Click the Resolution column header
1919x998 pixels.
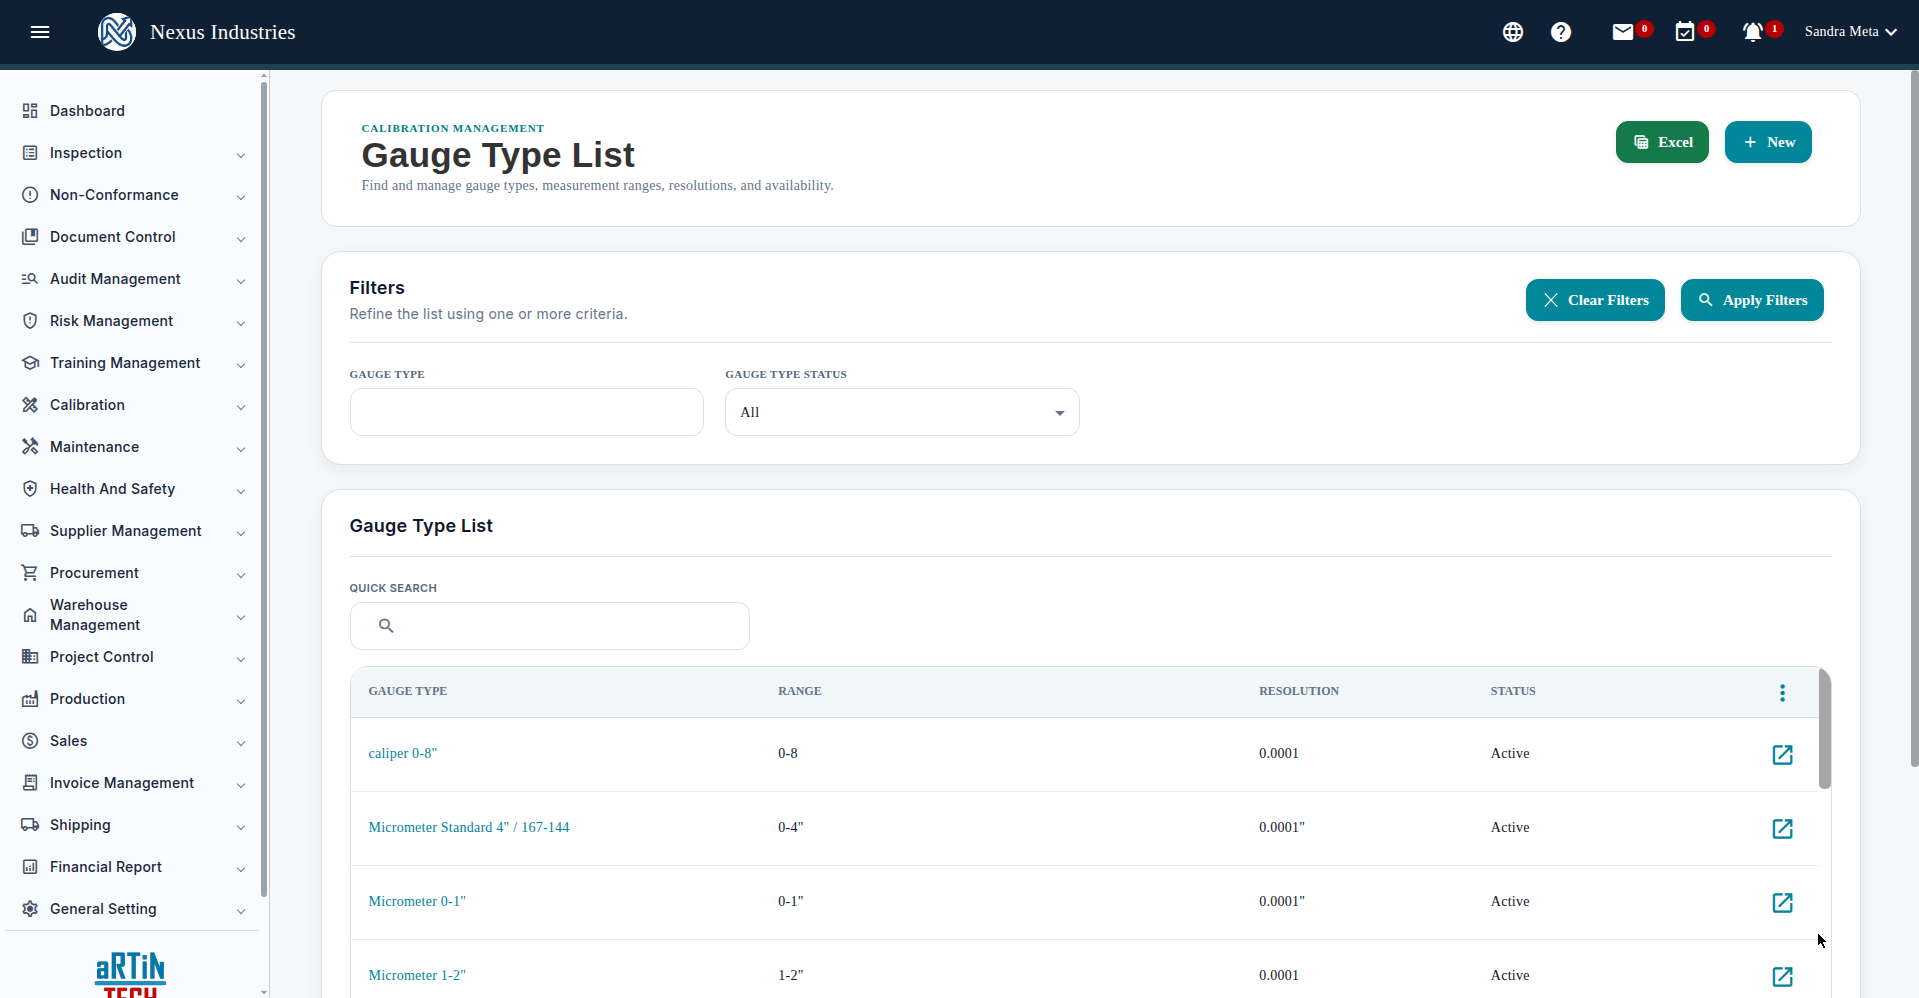(x=1299, y=691)
